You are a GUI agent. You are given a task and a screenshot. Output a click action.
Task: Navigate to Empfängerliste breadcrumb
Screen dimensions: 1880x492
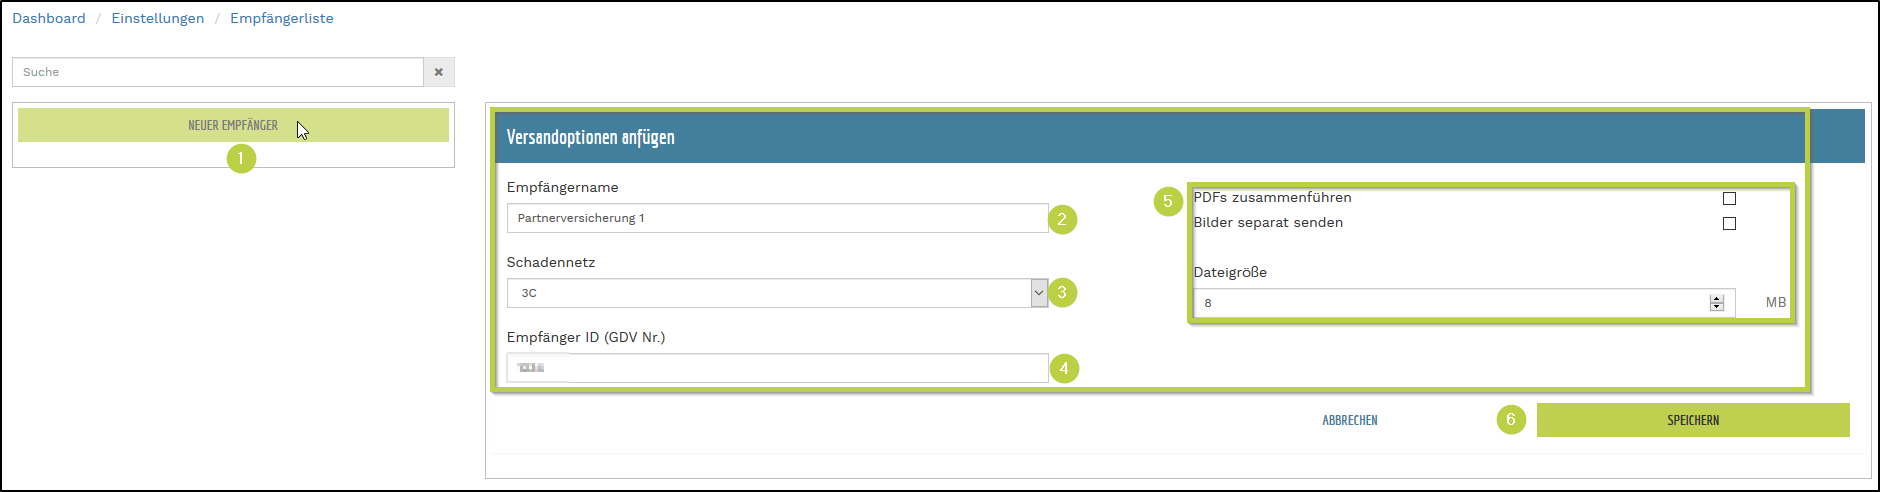pos(282,18)
